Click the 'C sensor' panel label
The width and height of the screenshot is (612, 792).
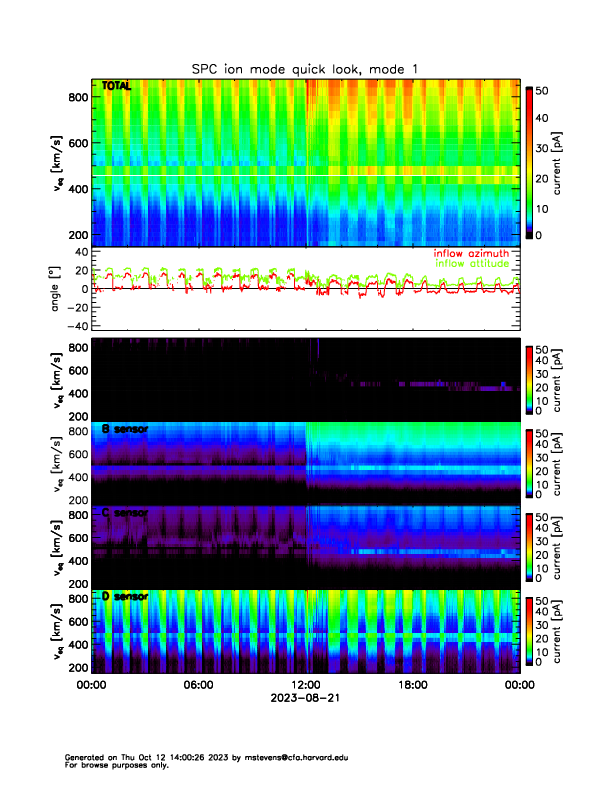tap(125, 513)
